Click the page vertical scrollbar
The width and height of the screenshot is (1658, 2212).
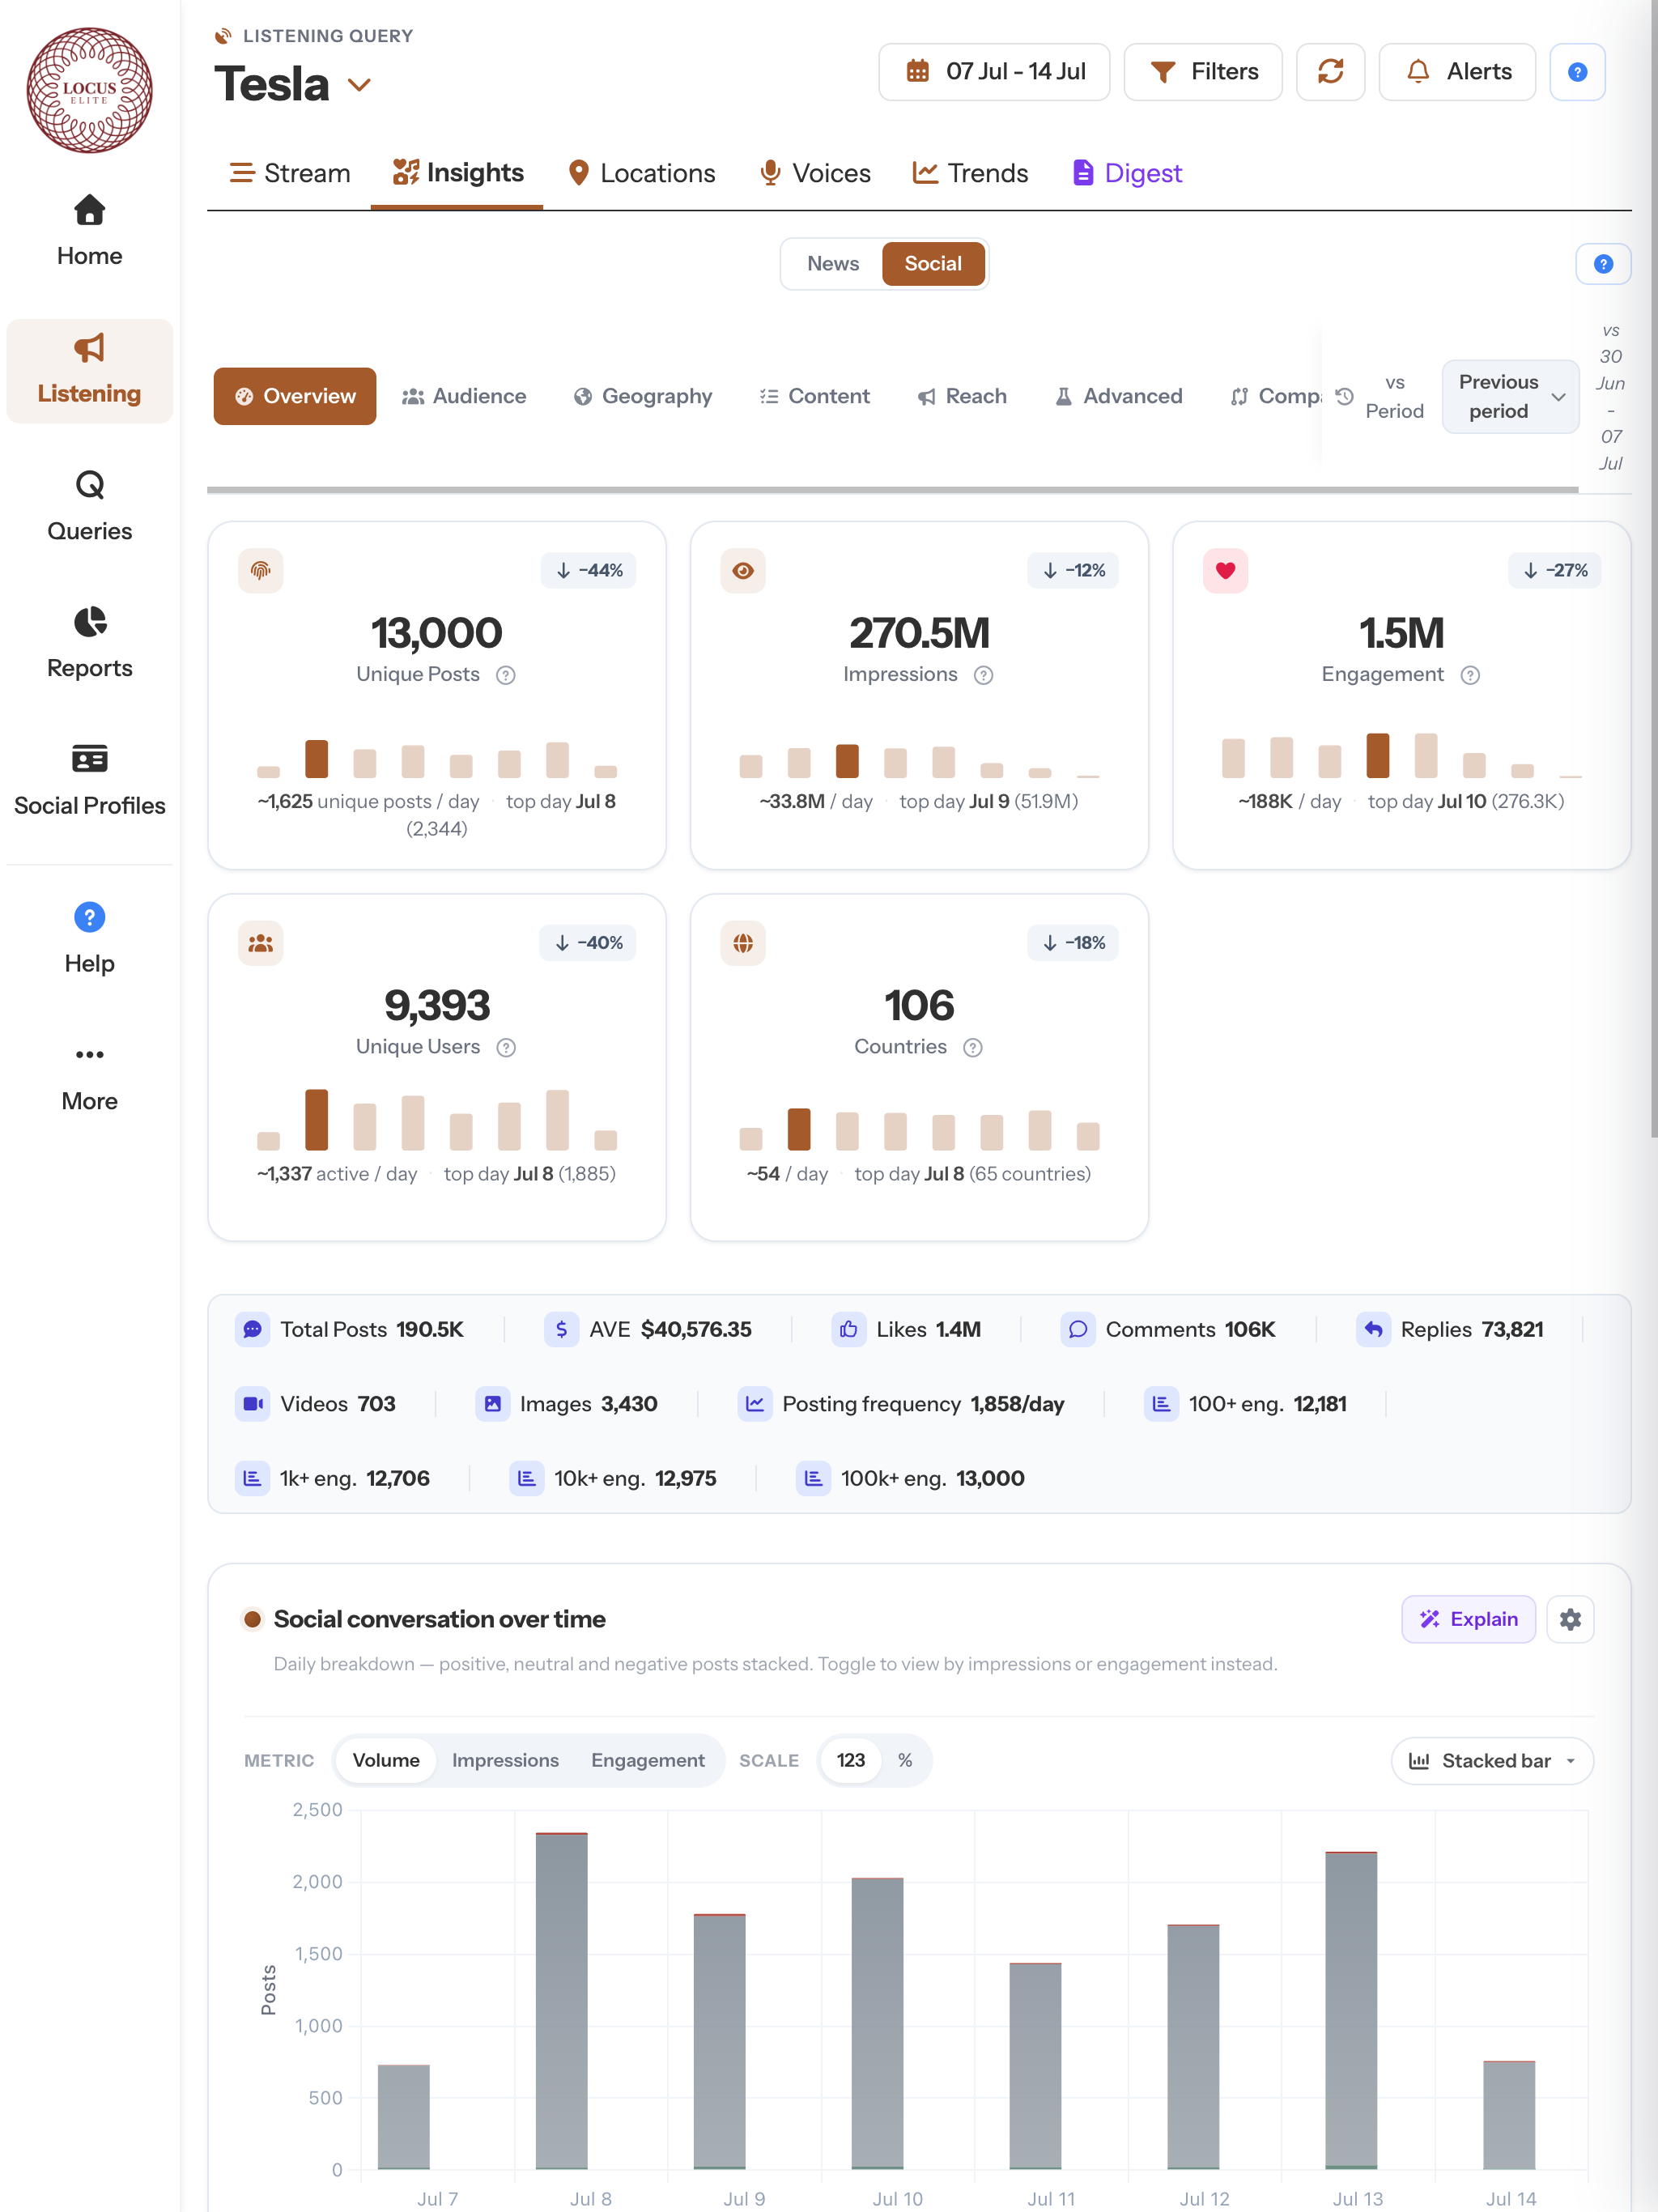tap(1654, 568)
